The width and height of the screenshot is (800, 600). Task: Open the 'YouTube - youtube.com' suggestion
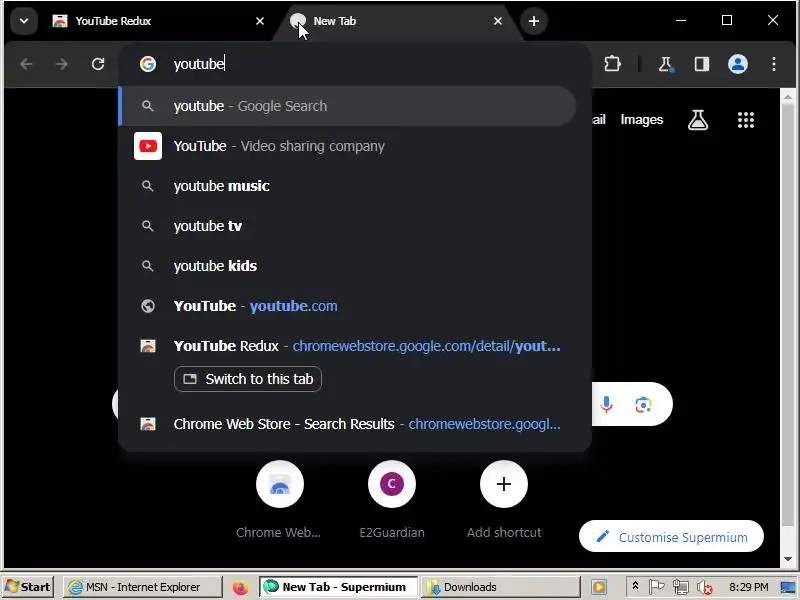tap(348, 306)
